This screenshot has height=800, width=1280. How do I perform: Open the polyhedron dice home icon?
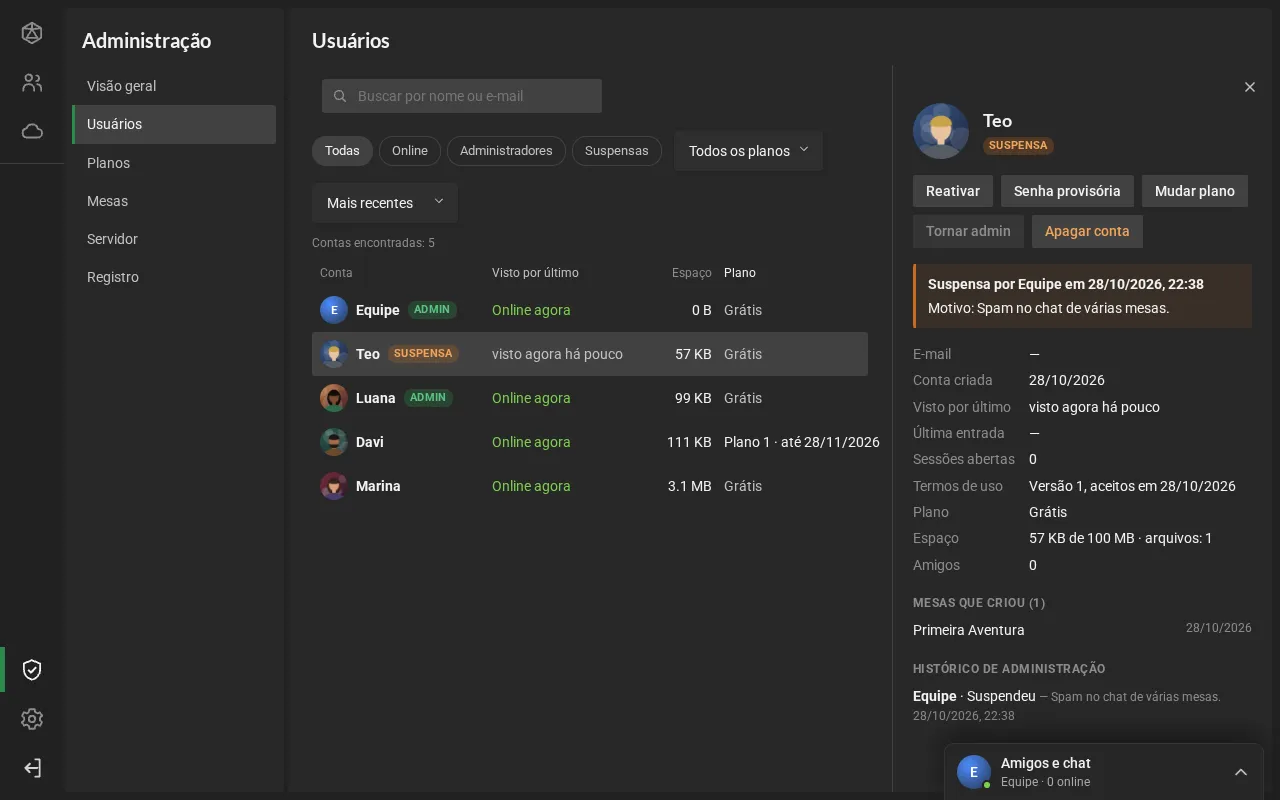32,33
